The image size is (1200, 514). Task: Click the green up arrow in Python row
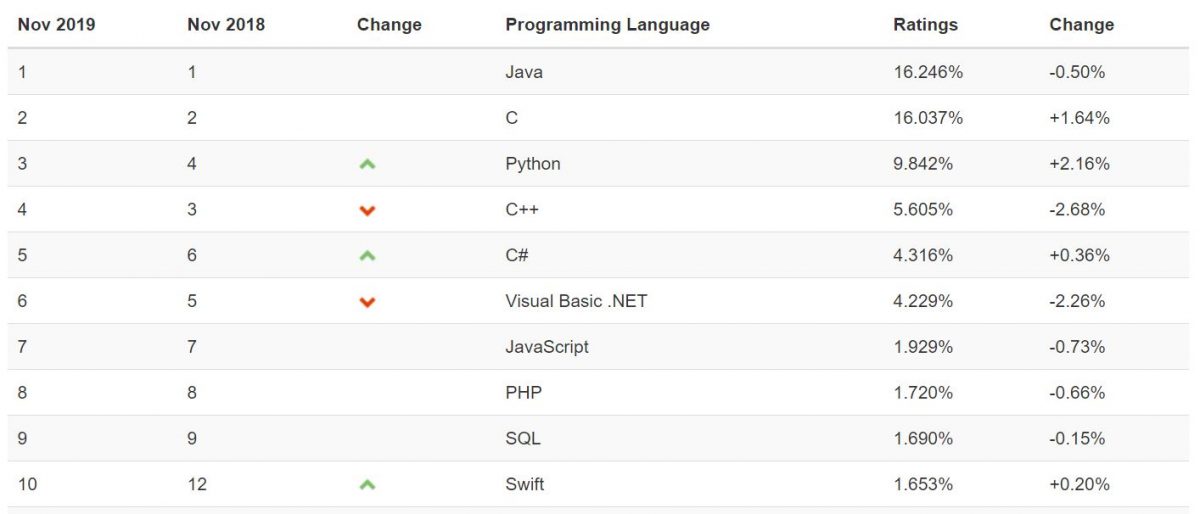tap(367, 164)
